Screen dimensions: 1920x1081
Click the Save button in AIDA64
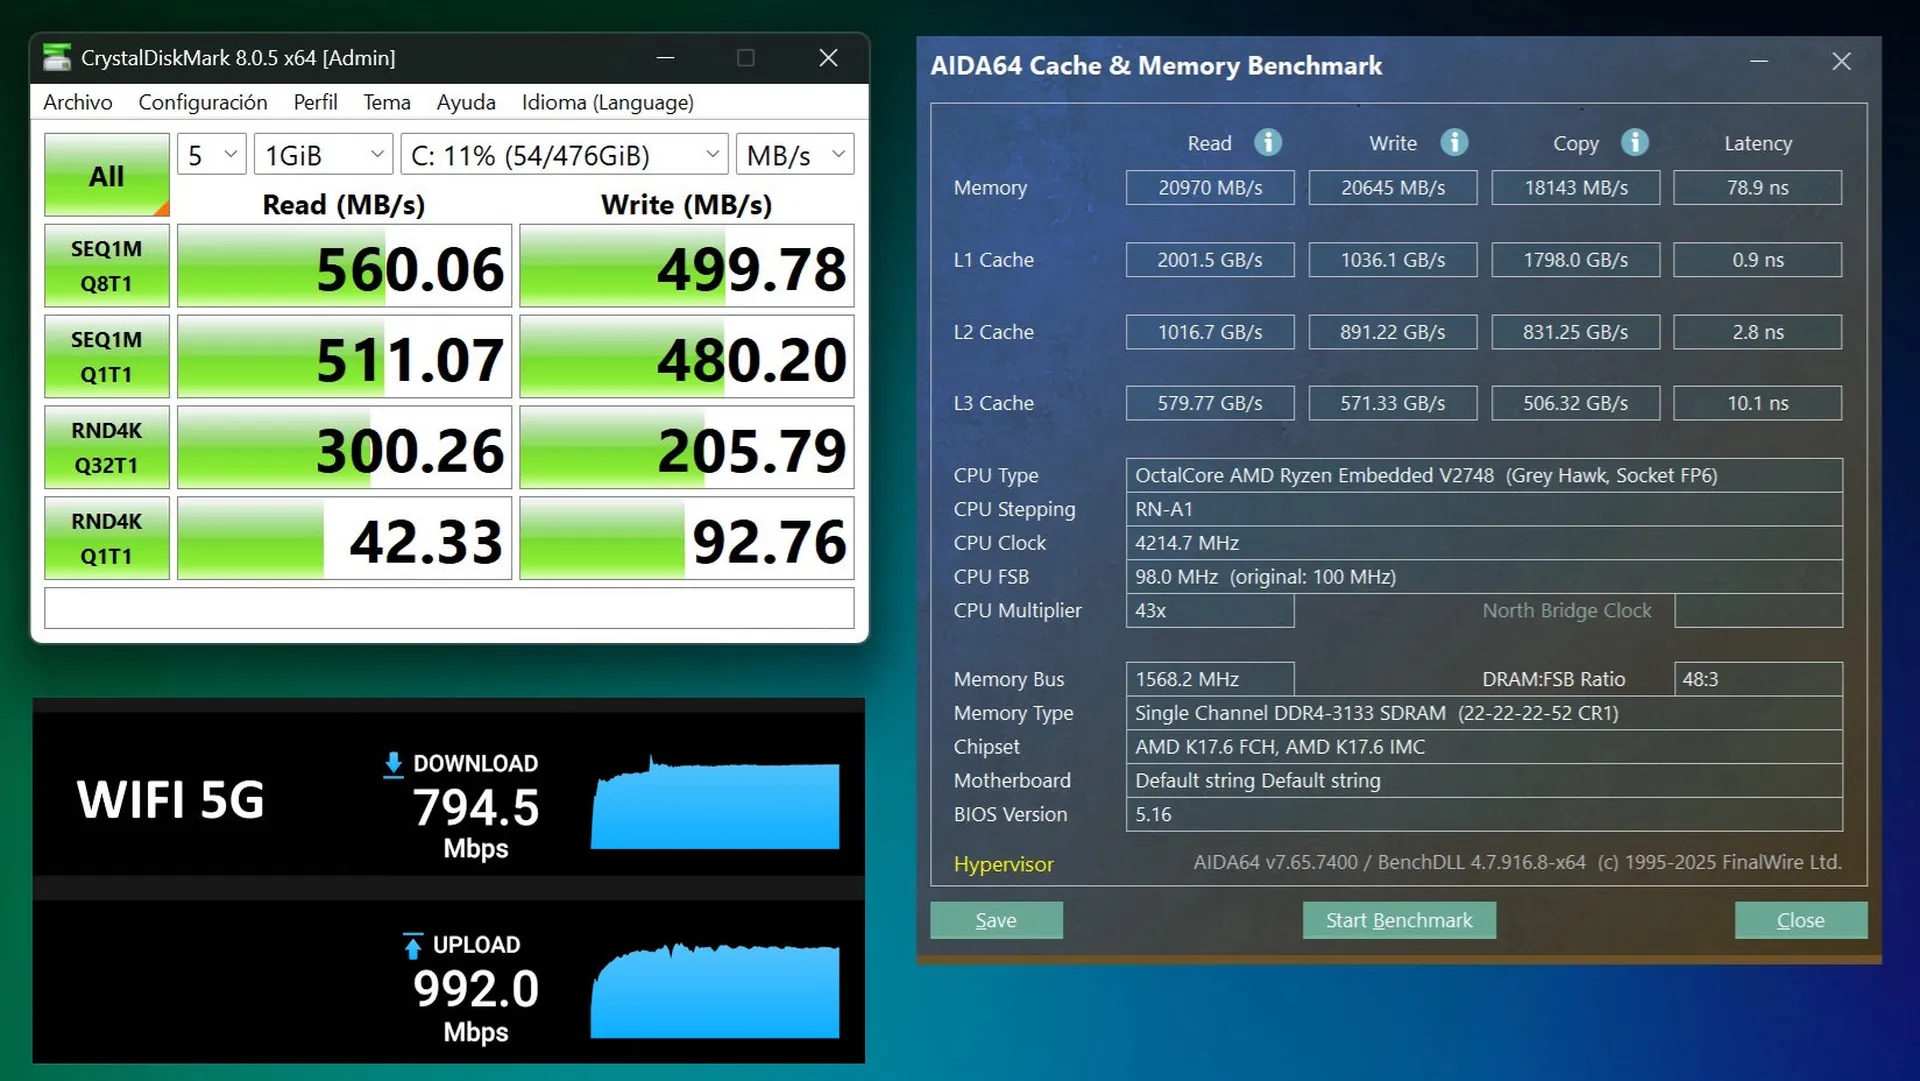pyautogui.click(x=996, y=920)
